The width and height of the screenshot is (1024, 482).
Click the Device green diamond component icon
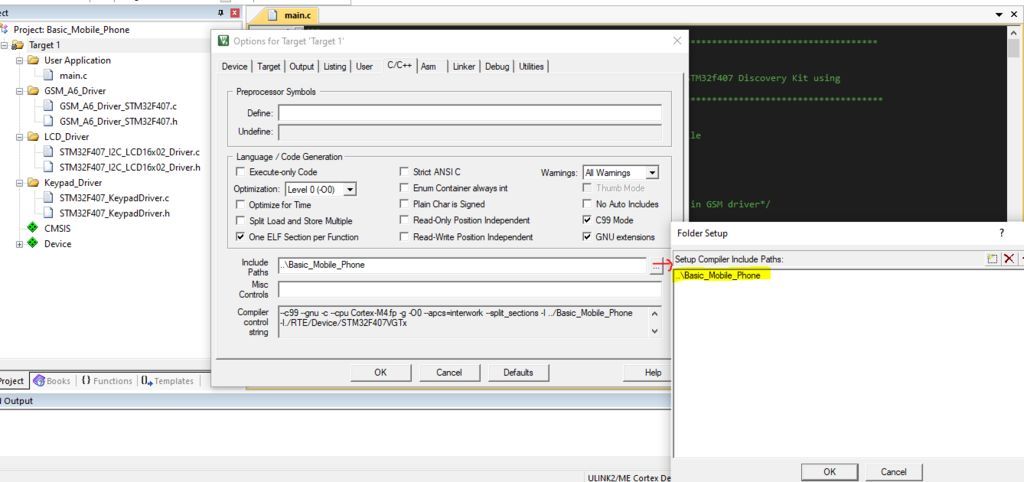pyautogui.click(x=33, y=244)
